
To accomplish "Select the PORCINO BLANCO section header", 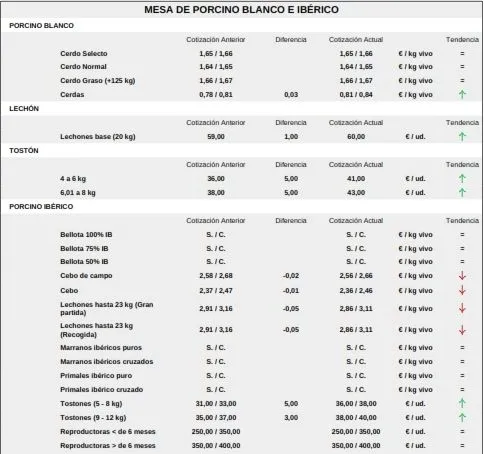I will (41, 26).
